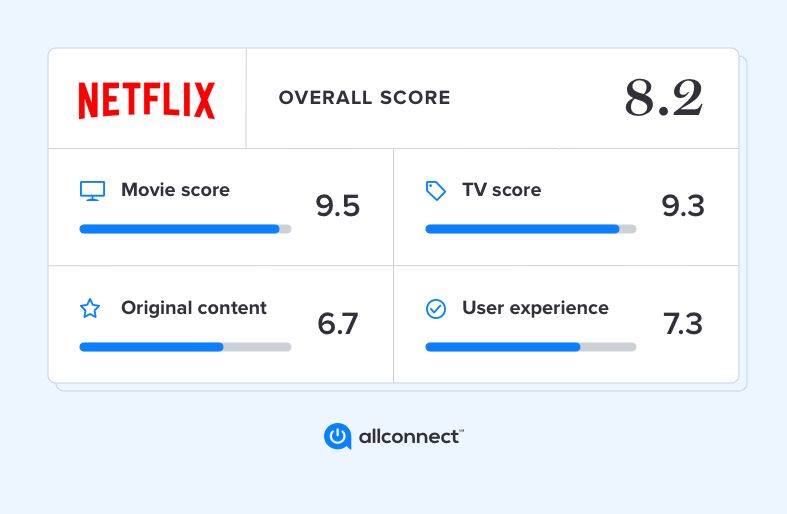Click the monitor icon beside Movie score
787x514 pixels.
point(92,191)
